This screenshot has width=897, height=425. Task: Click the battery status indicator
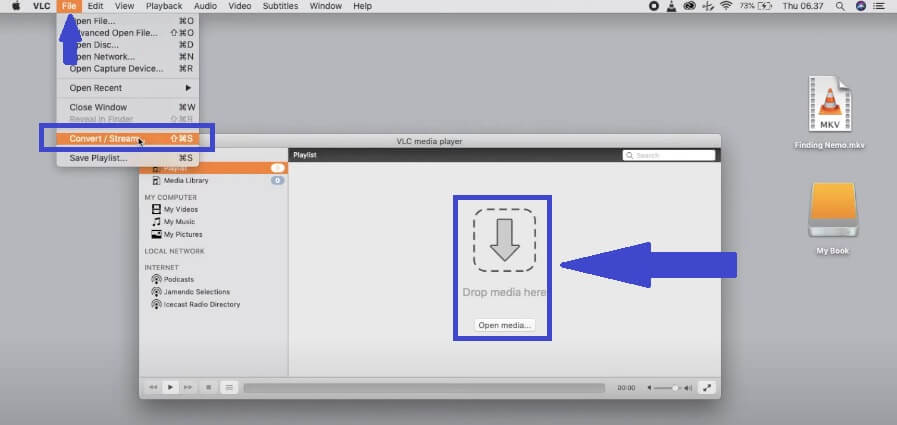(756, 6)
